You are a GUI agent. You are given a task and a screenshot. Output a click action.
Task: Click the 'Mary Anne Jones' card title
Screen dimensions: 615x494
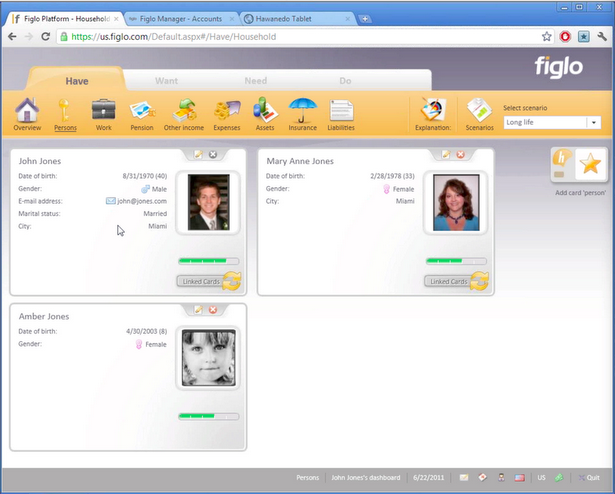pos(300,161)
